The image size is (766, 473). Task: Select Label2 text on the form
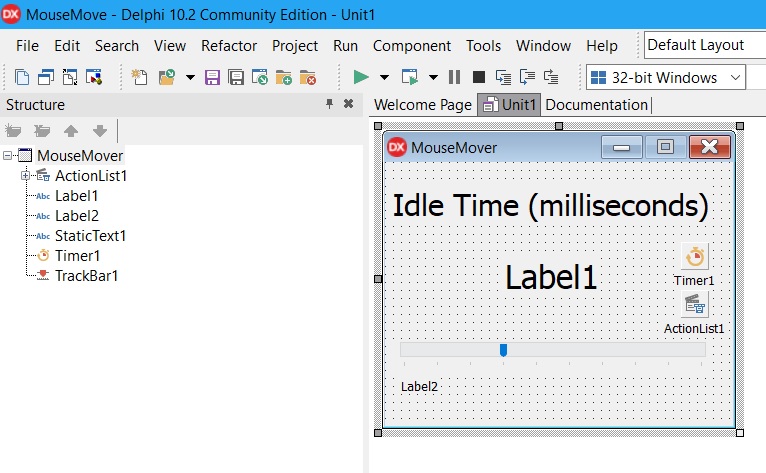point(419,387)
